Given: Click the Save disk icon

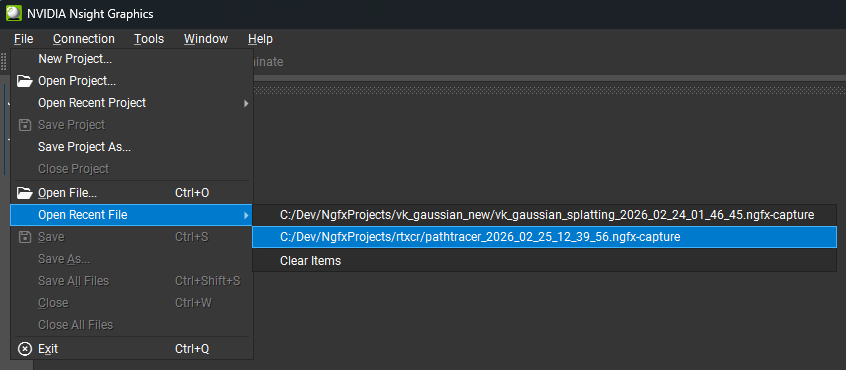Looking at the screenshot, I should 25,237.
